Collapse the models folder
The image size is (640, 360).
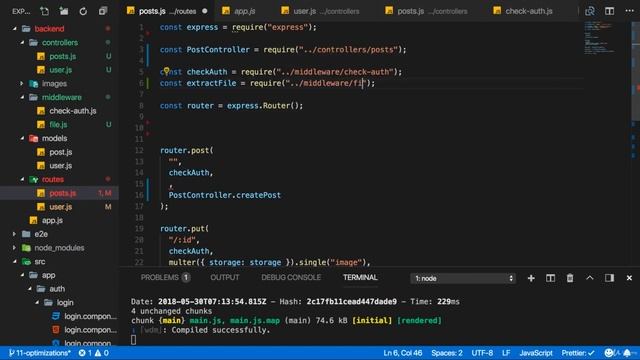pos(22,138)
